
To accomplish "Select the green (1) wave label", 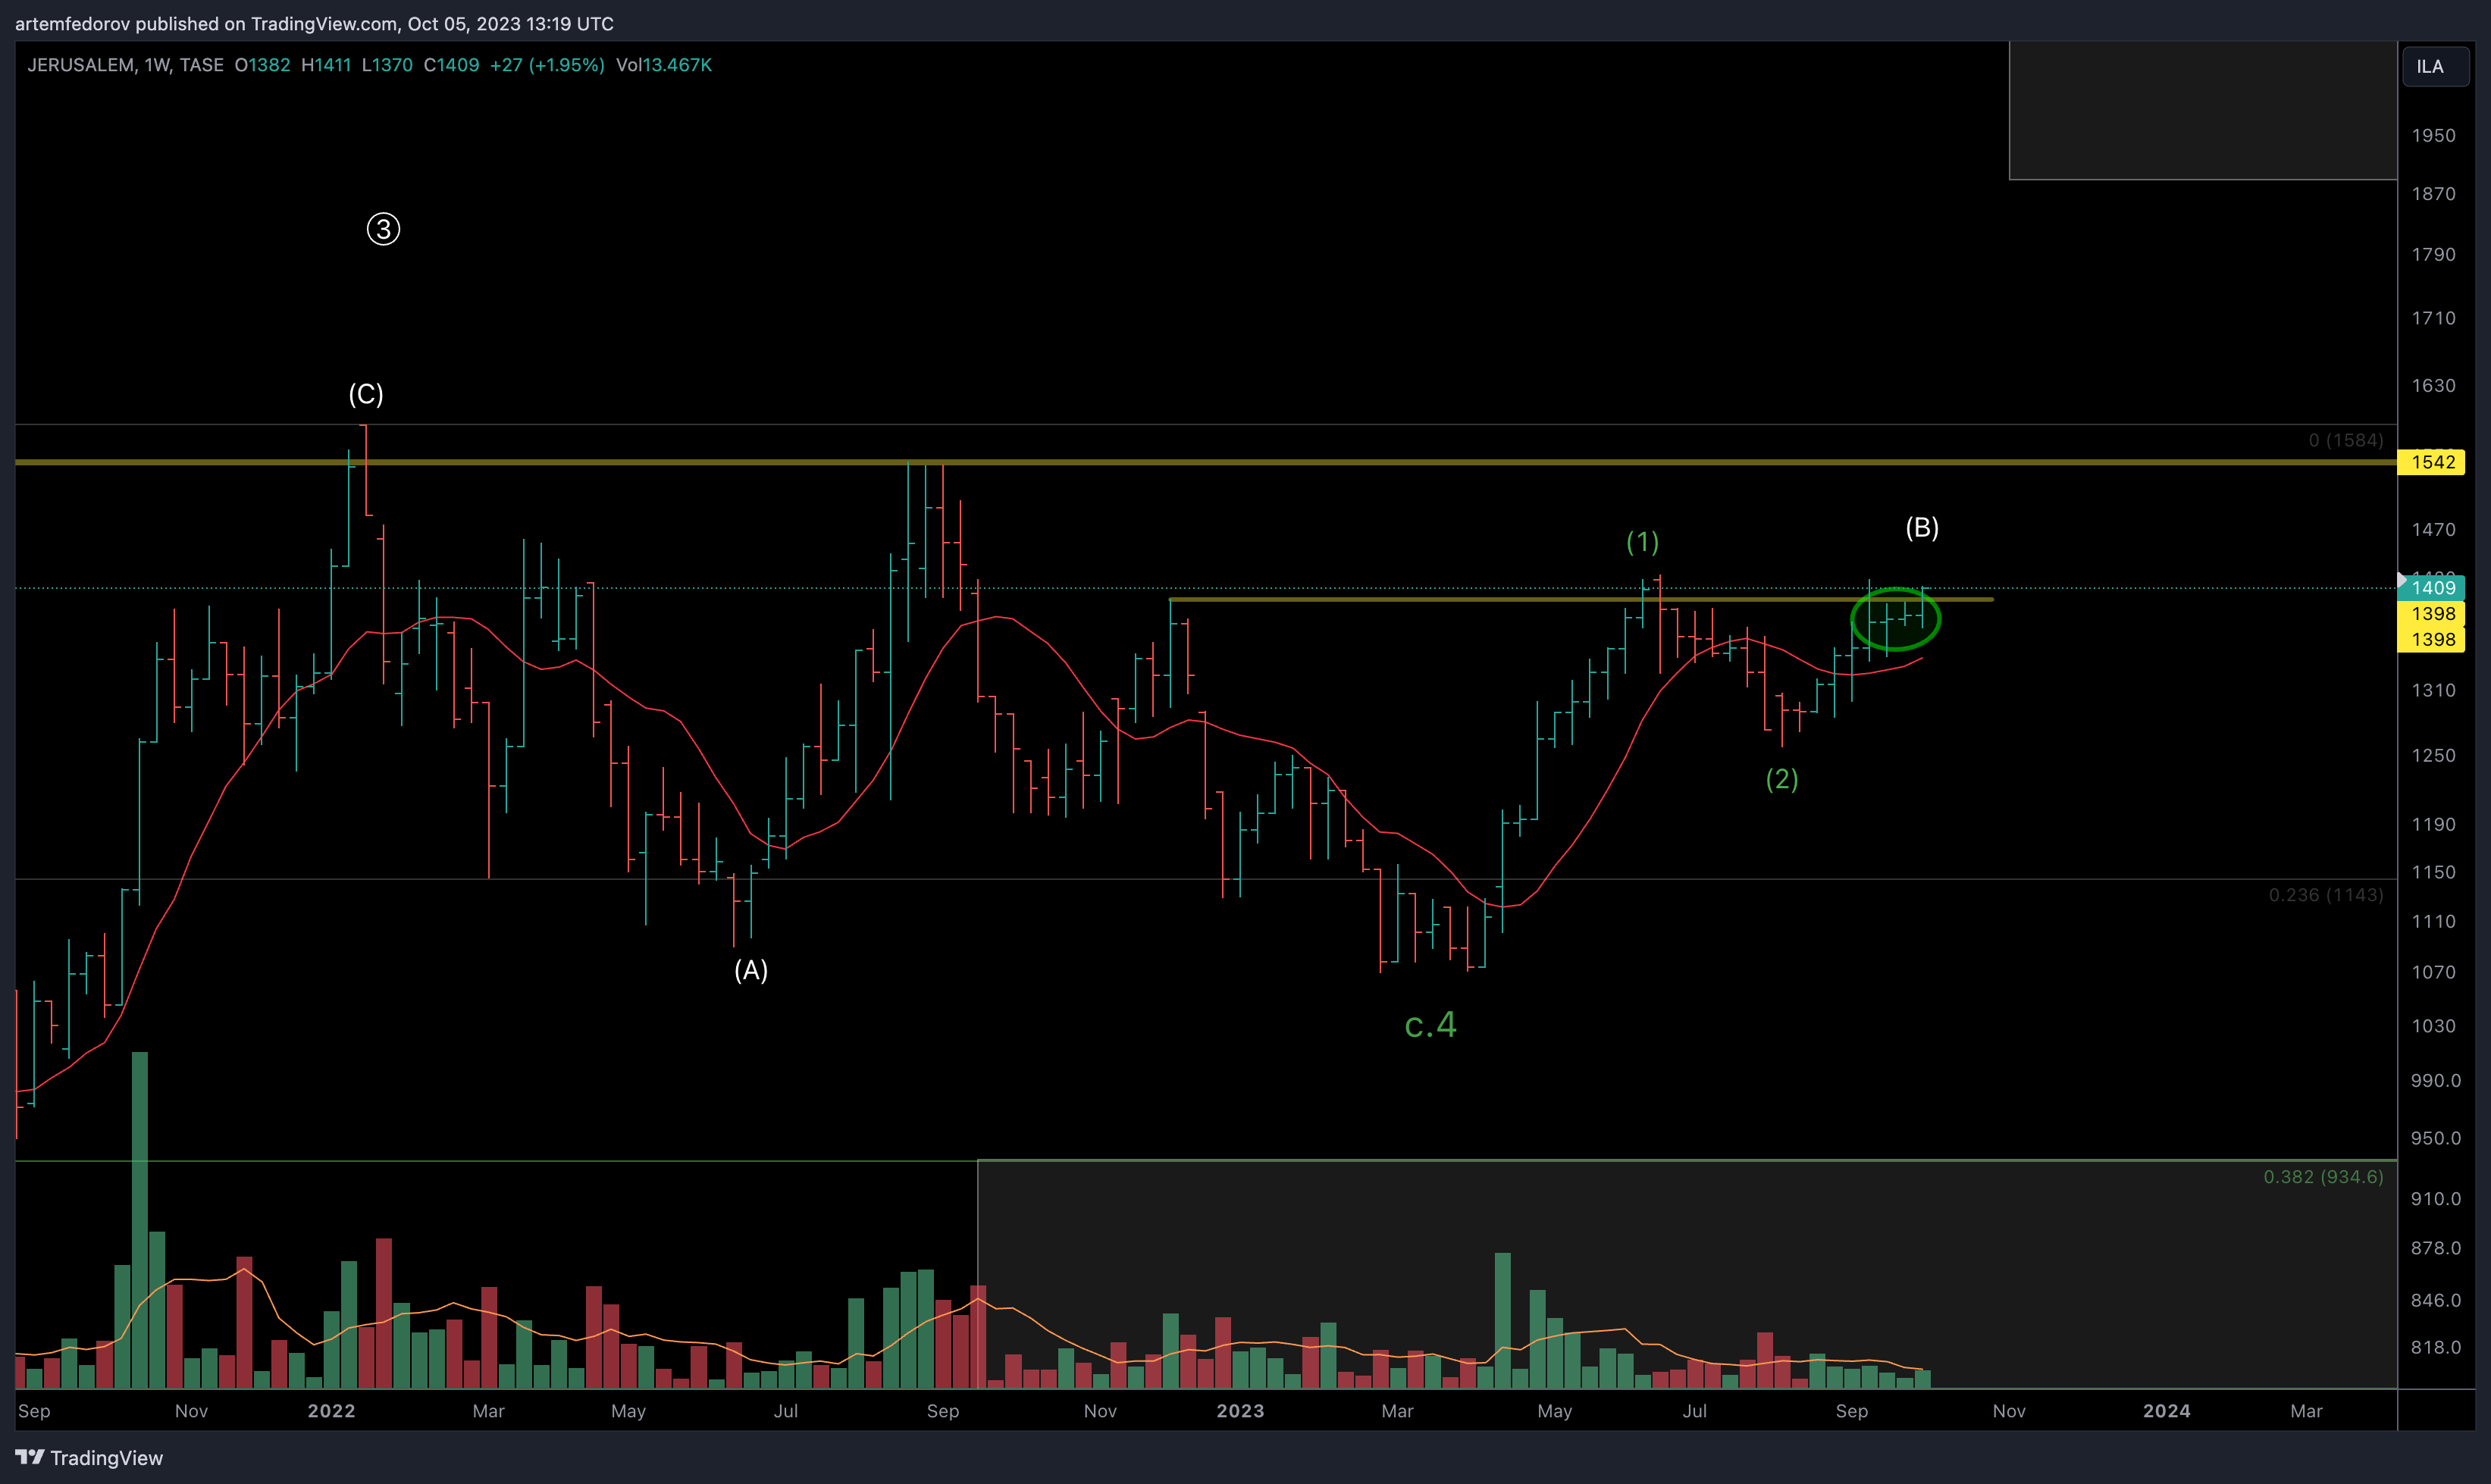I will (1642, 542).
